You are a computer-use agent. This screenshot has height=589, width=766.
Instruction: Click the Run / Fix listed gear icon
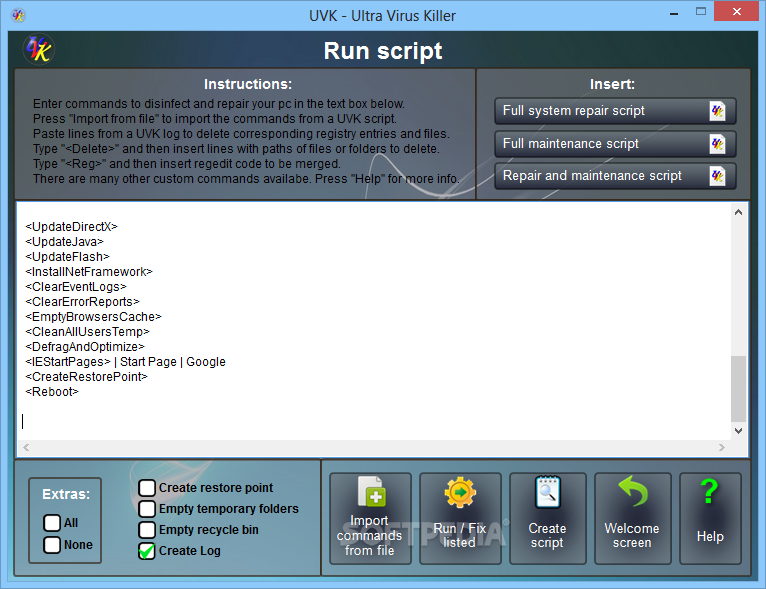[460, 492]
